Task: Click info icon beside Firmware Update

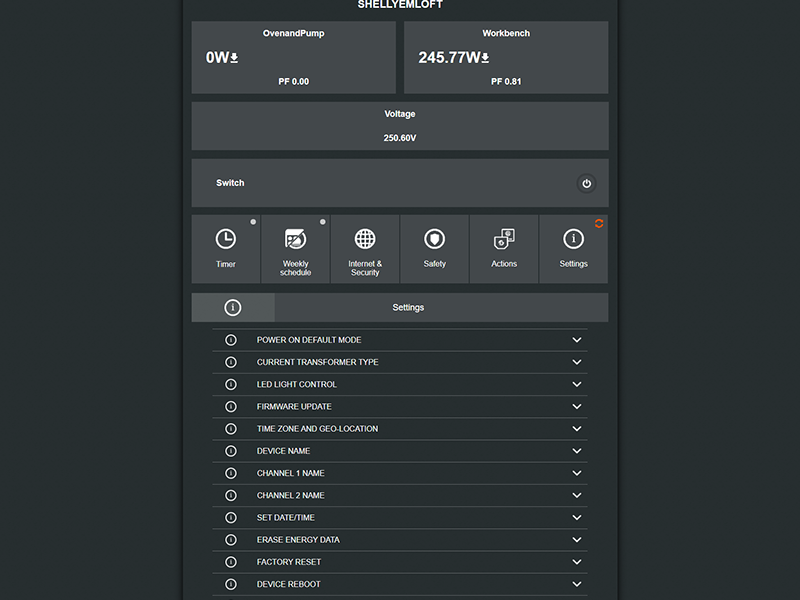Action: 231,407
